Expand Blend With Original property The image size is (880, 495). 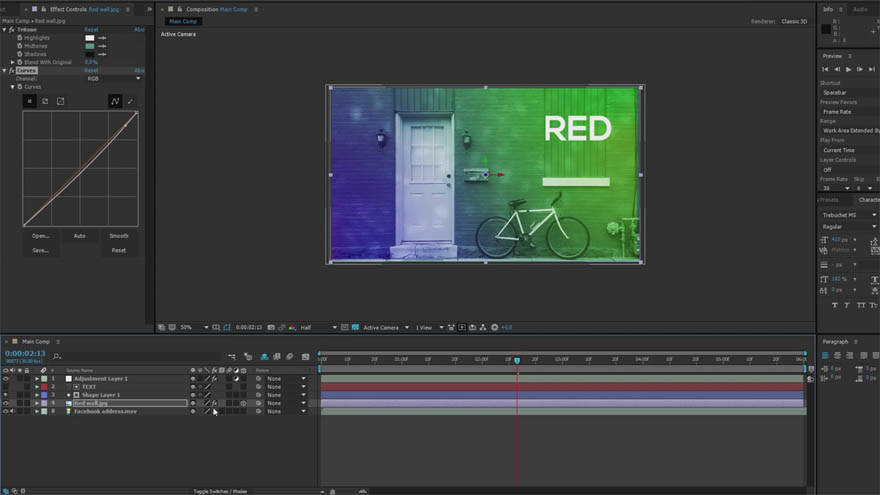click(x=12, y=62)
